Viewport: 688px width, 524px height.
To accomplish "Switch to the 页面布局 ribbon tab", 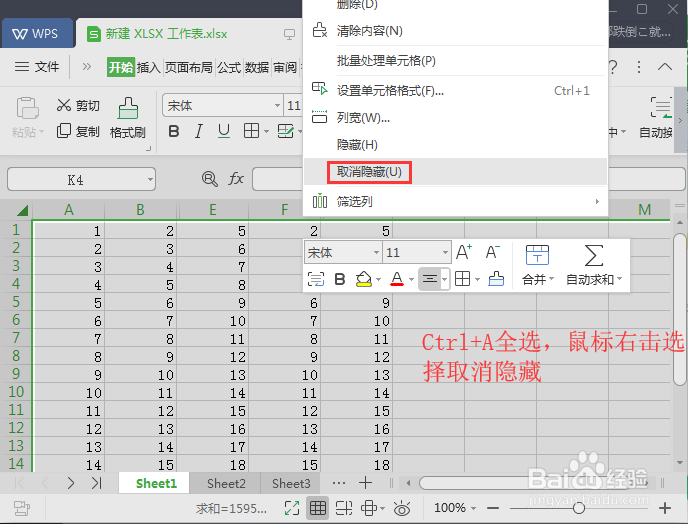I will click(x=189, y=68).
